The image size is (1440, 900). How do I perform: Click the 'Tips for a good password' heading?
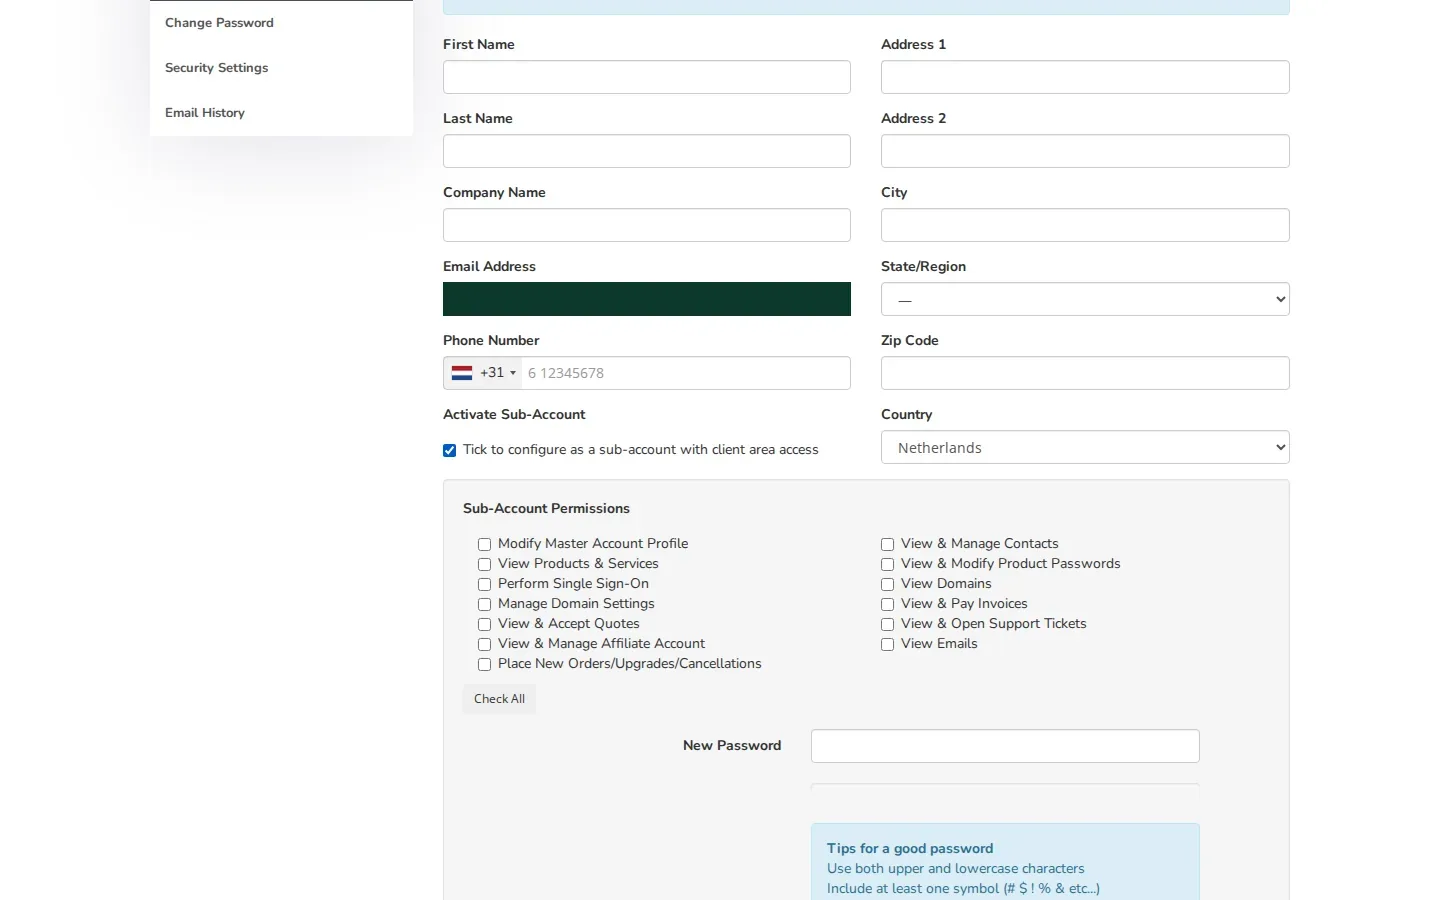click(910, 848)
